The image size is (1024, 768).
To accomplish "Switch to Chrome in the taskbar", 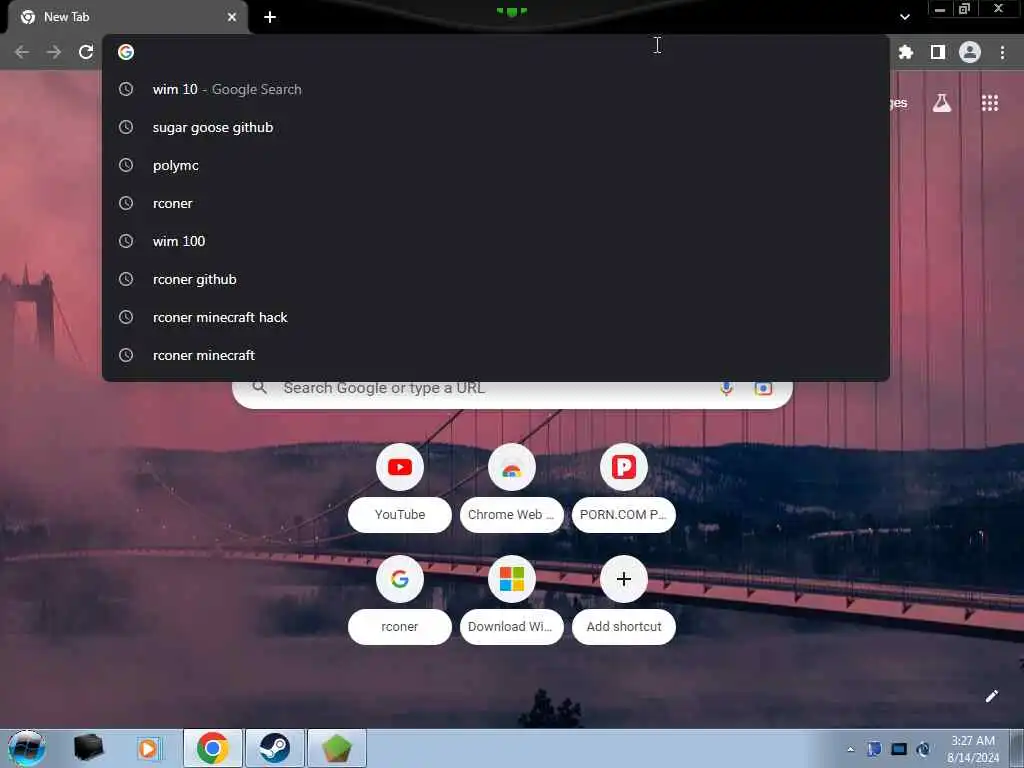I will [212, 748].
